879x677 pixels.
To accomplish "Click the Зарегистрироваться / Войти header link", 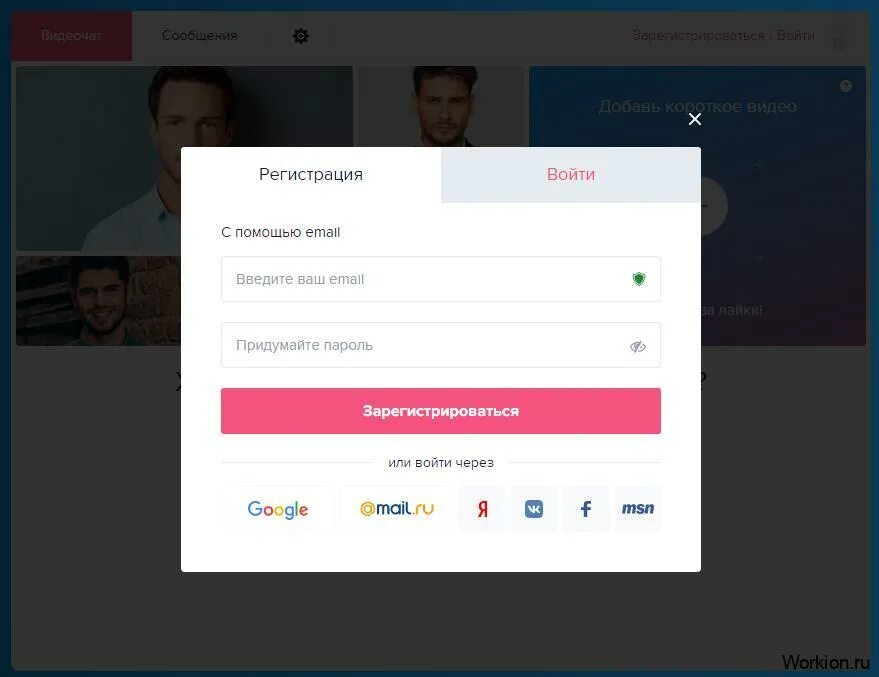I will tap(723, 35).
